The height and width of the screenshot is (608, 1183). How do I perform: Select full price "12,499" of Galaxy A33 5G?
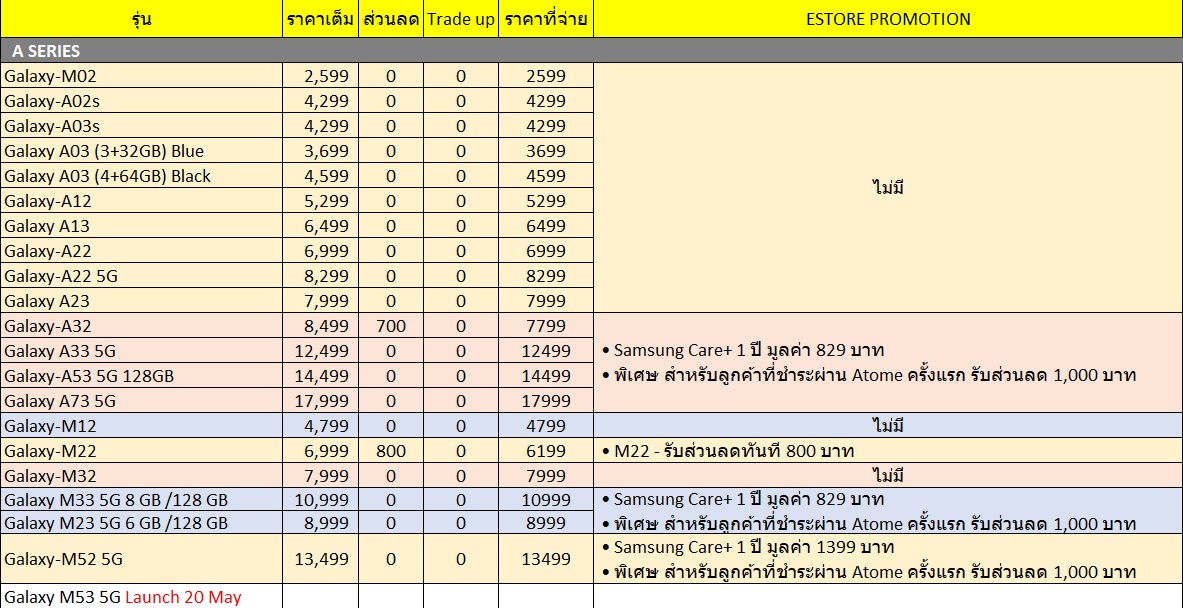pos(322,351)
